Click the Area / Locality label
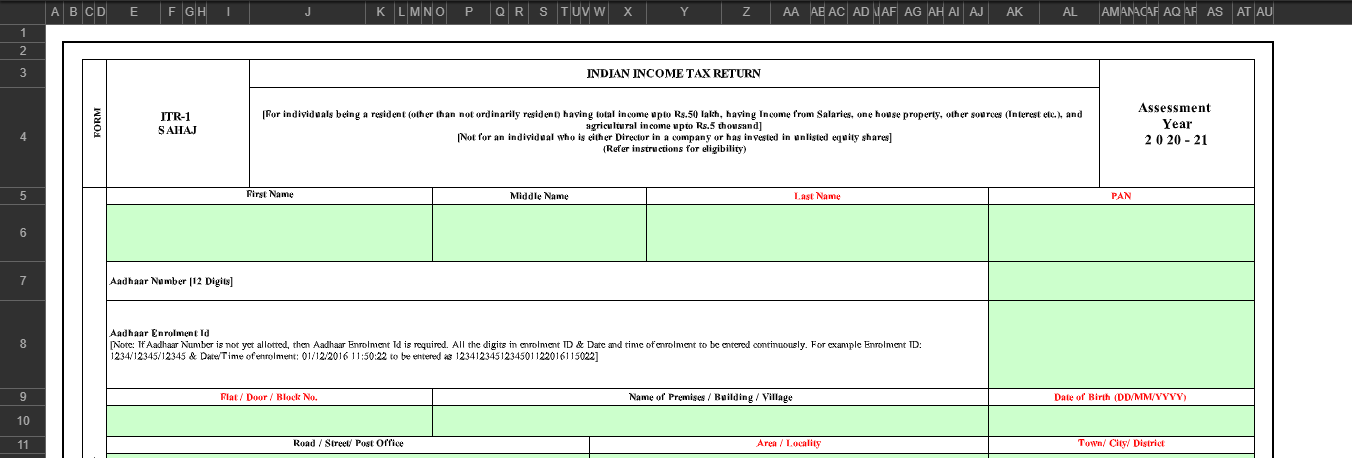The width and height of the screenshot is (1352, 458). click(789, 443)
